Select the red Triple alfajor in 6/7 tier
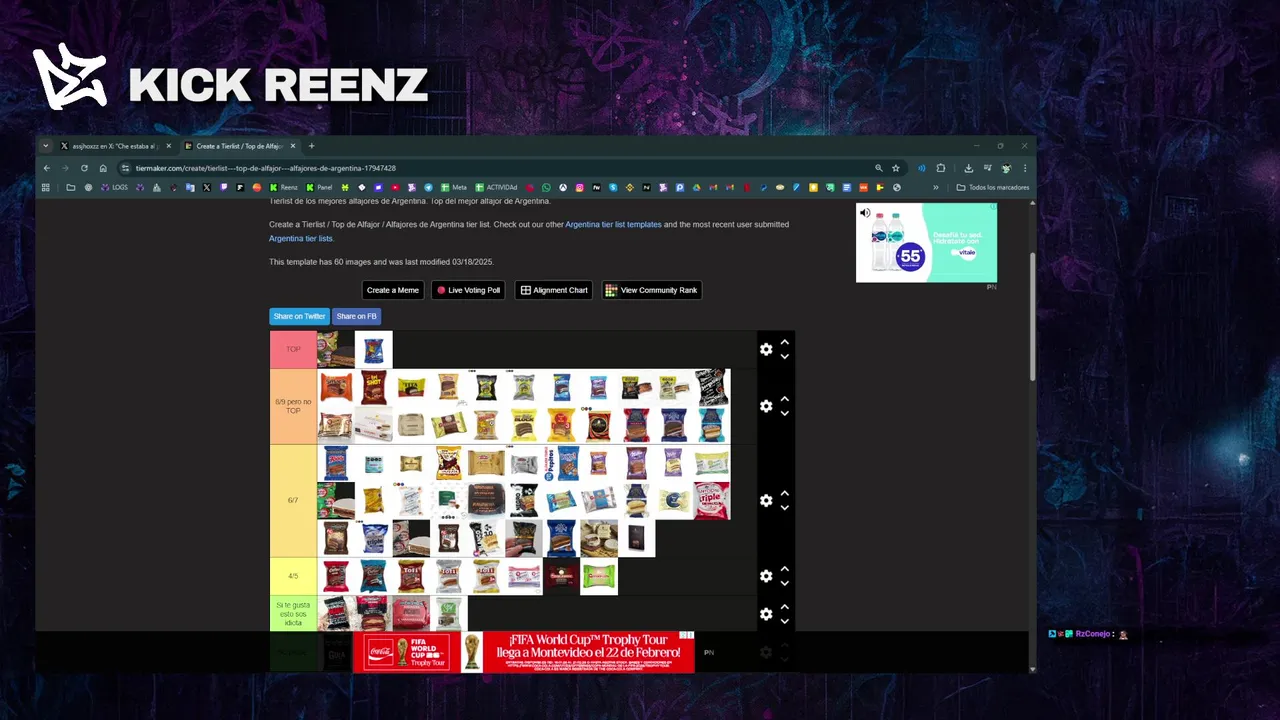This screenshot has height=720, width=1280. tap(711, 501)
